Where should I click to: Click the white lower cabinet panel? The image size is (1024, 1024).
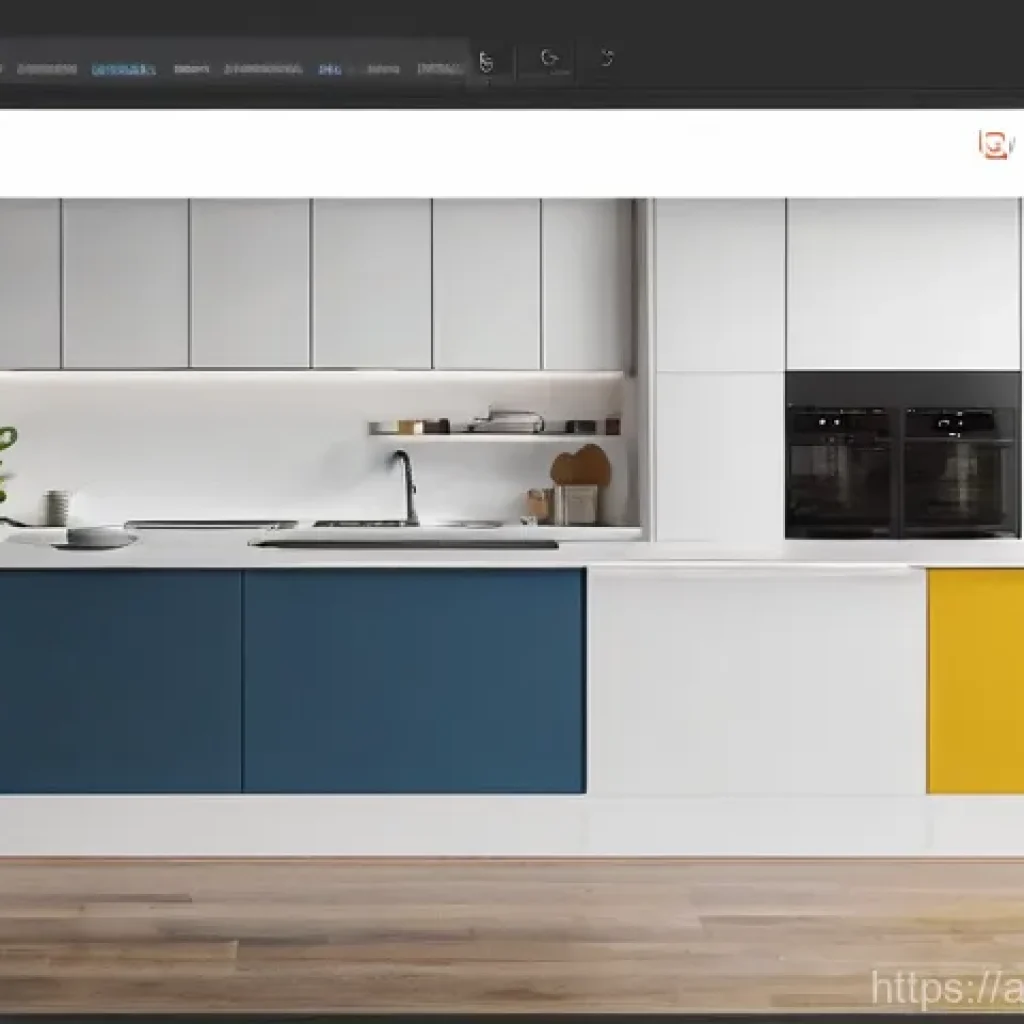[x=755, y=680]
